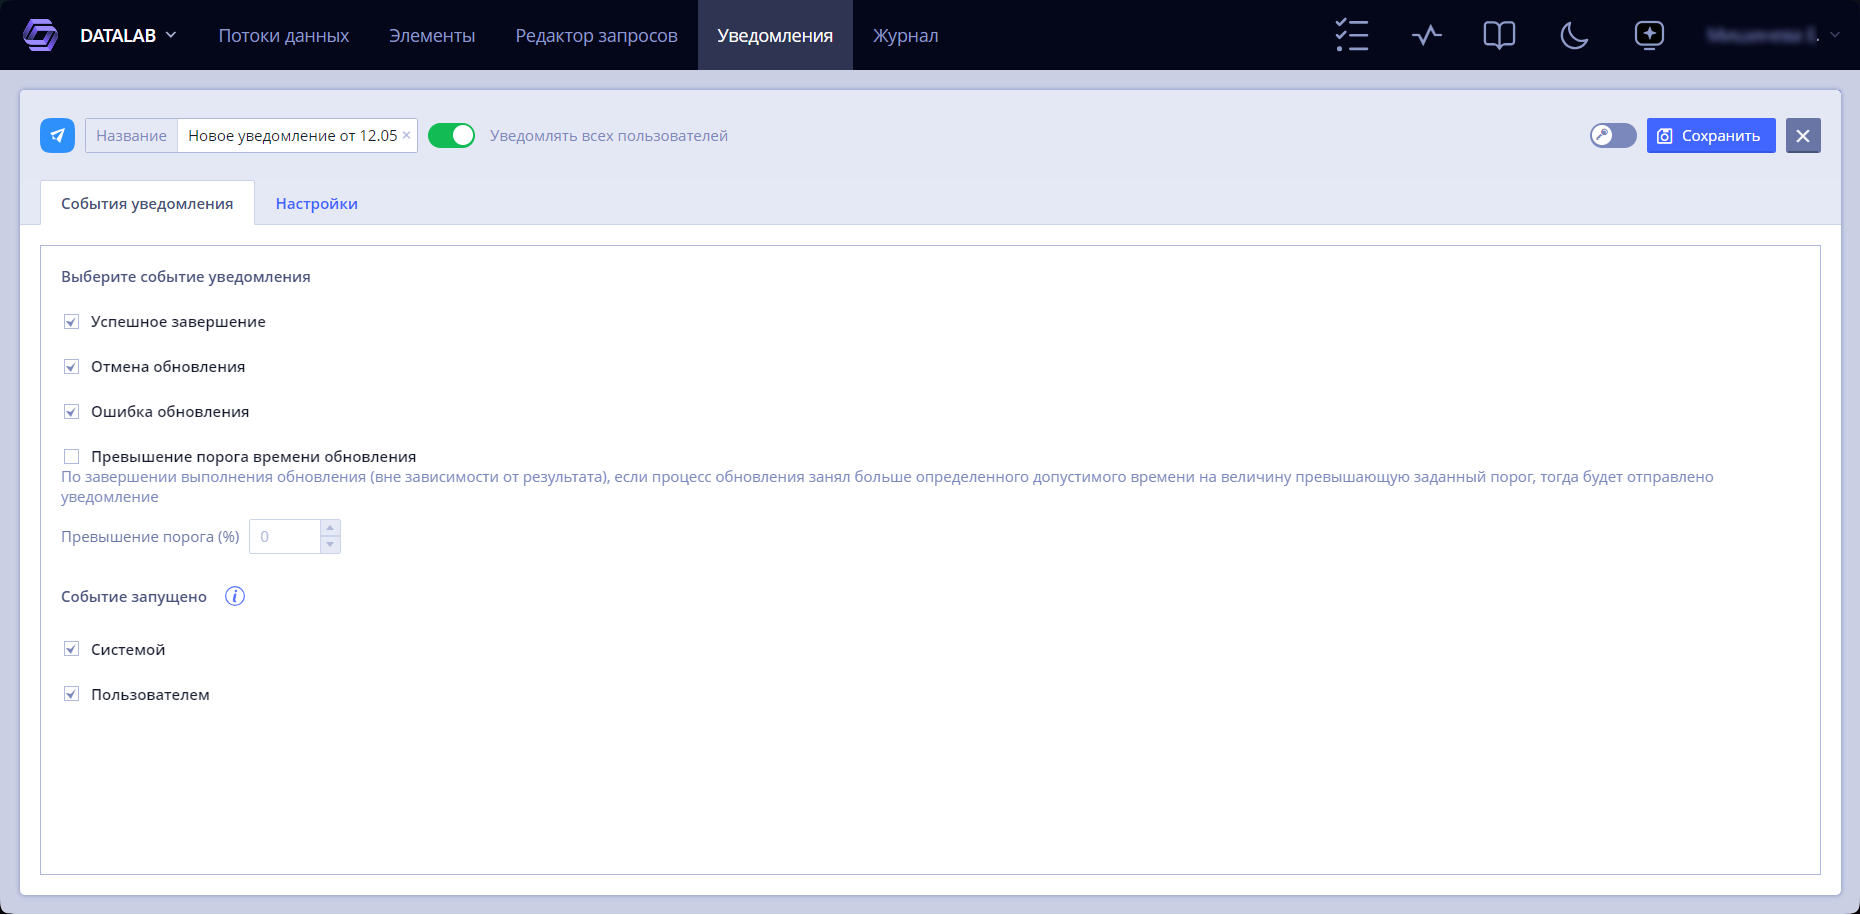Screen dimensions: 1860x915
Task: Toggle the key access switch near Сохранить
Action: (1613, 135)
